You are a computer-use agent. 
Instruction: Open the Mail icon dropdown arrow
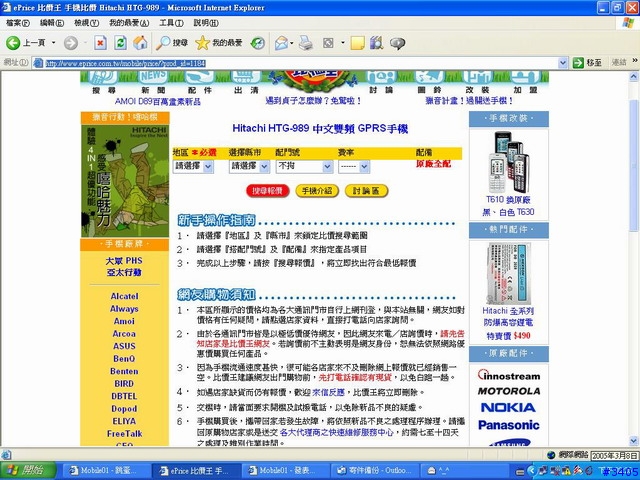coord(292,43)
